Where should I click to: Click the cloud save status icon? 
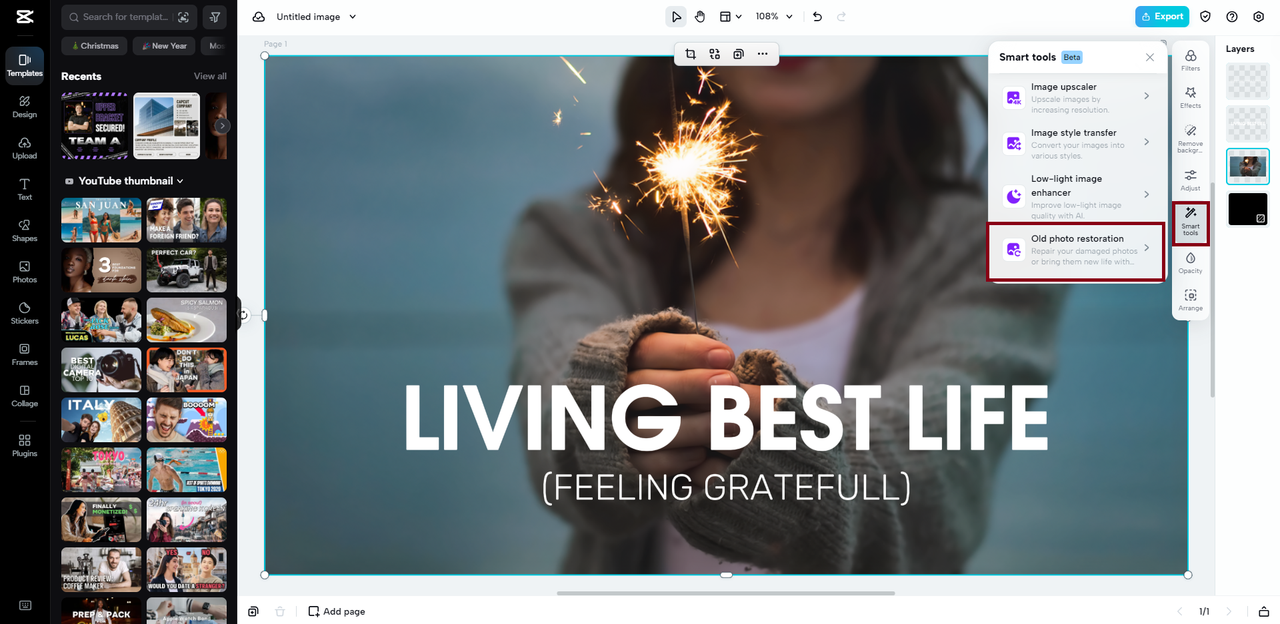[259, 17]
